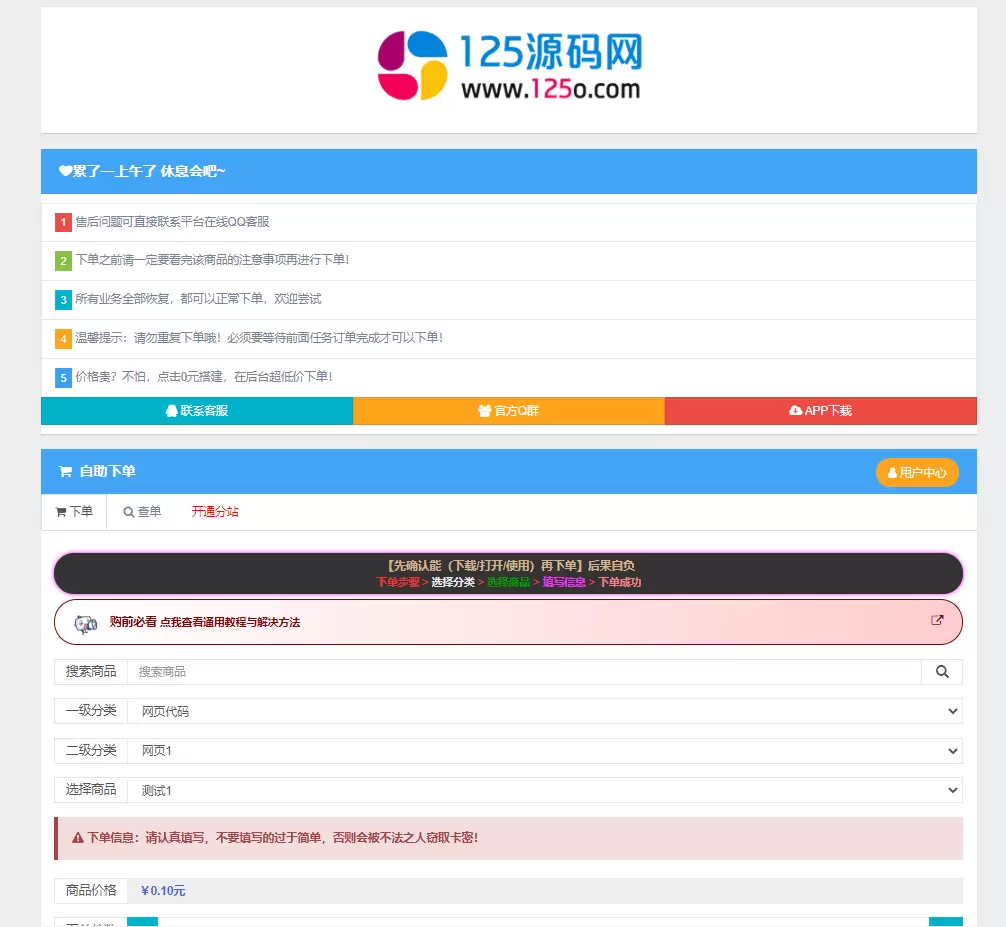This screenshot has width=1006, height=927.
Task: Open external link icon in 购前必看 banner
Action: tap(937, 620)
